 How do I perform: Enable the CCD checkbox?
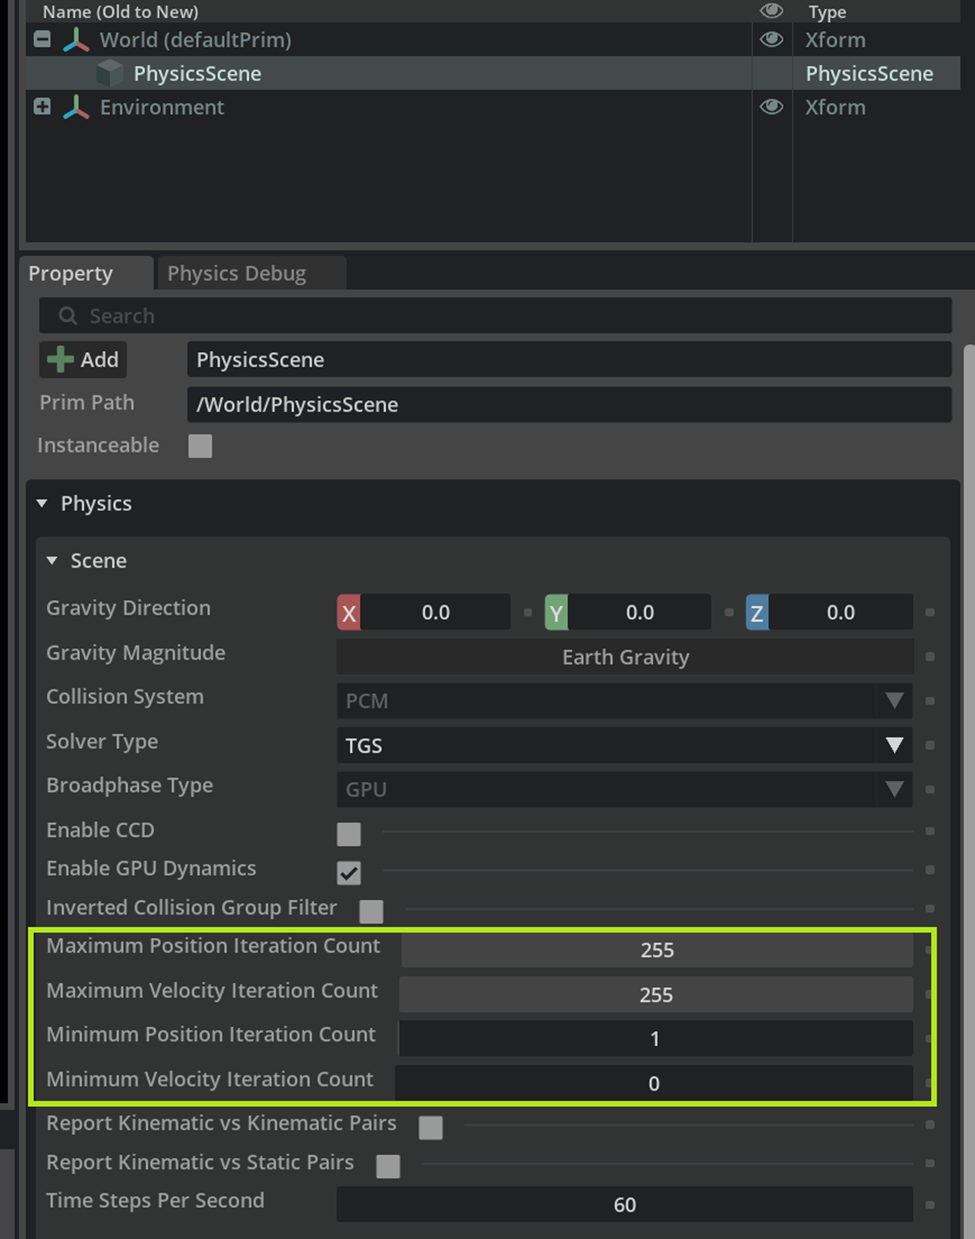click(x=349, y=834)
